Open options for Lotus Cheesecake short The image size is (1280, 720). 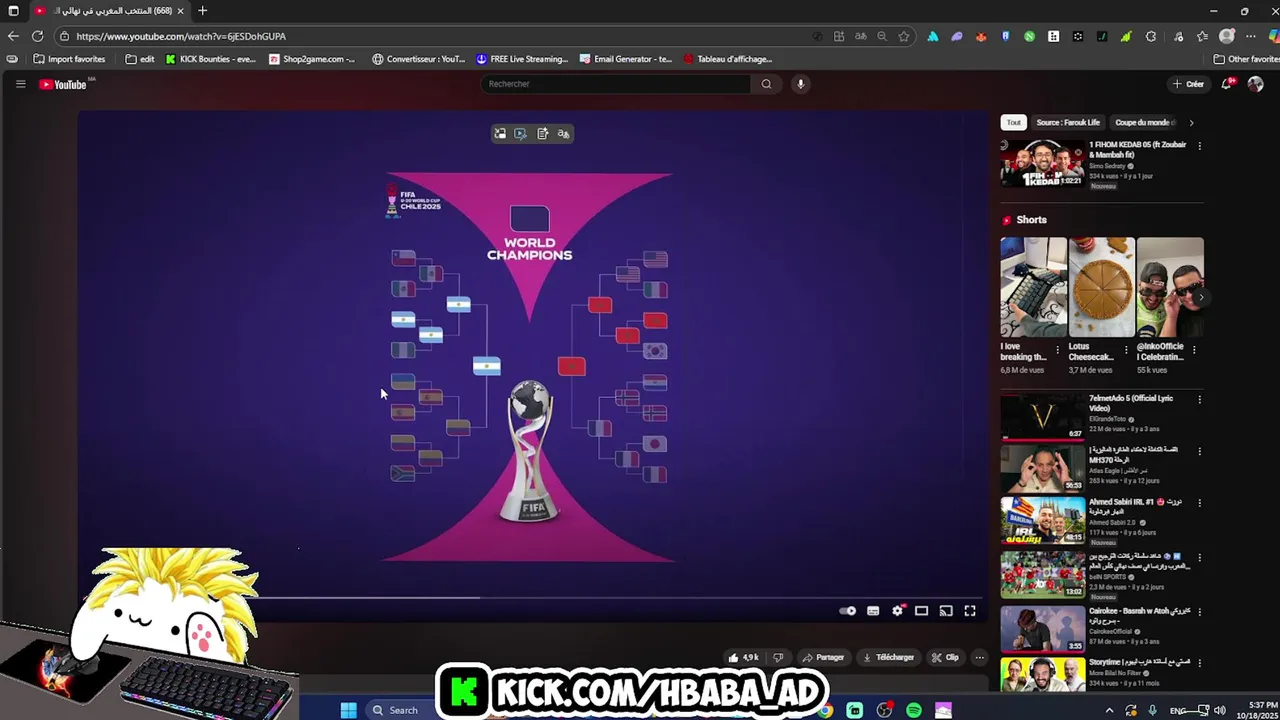coord(1126,350)
